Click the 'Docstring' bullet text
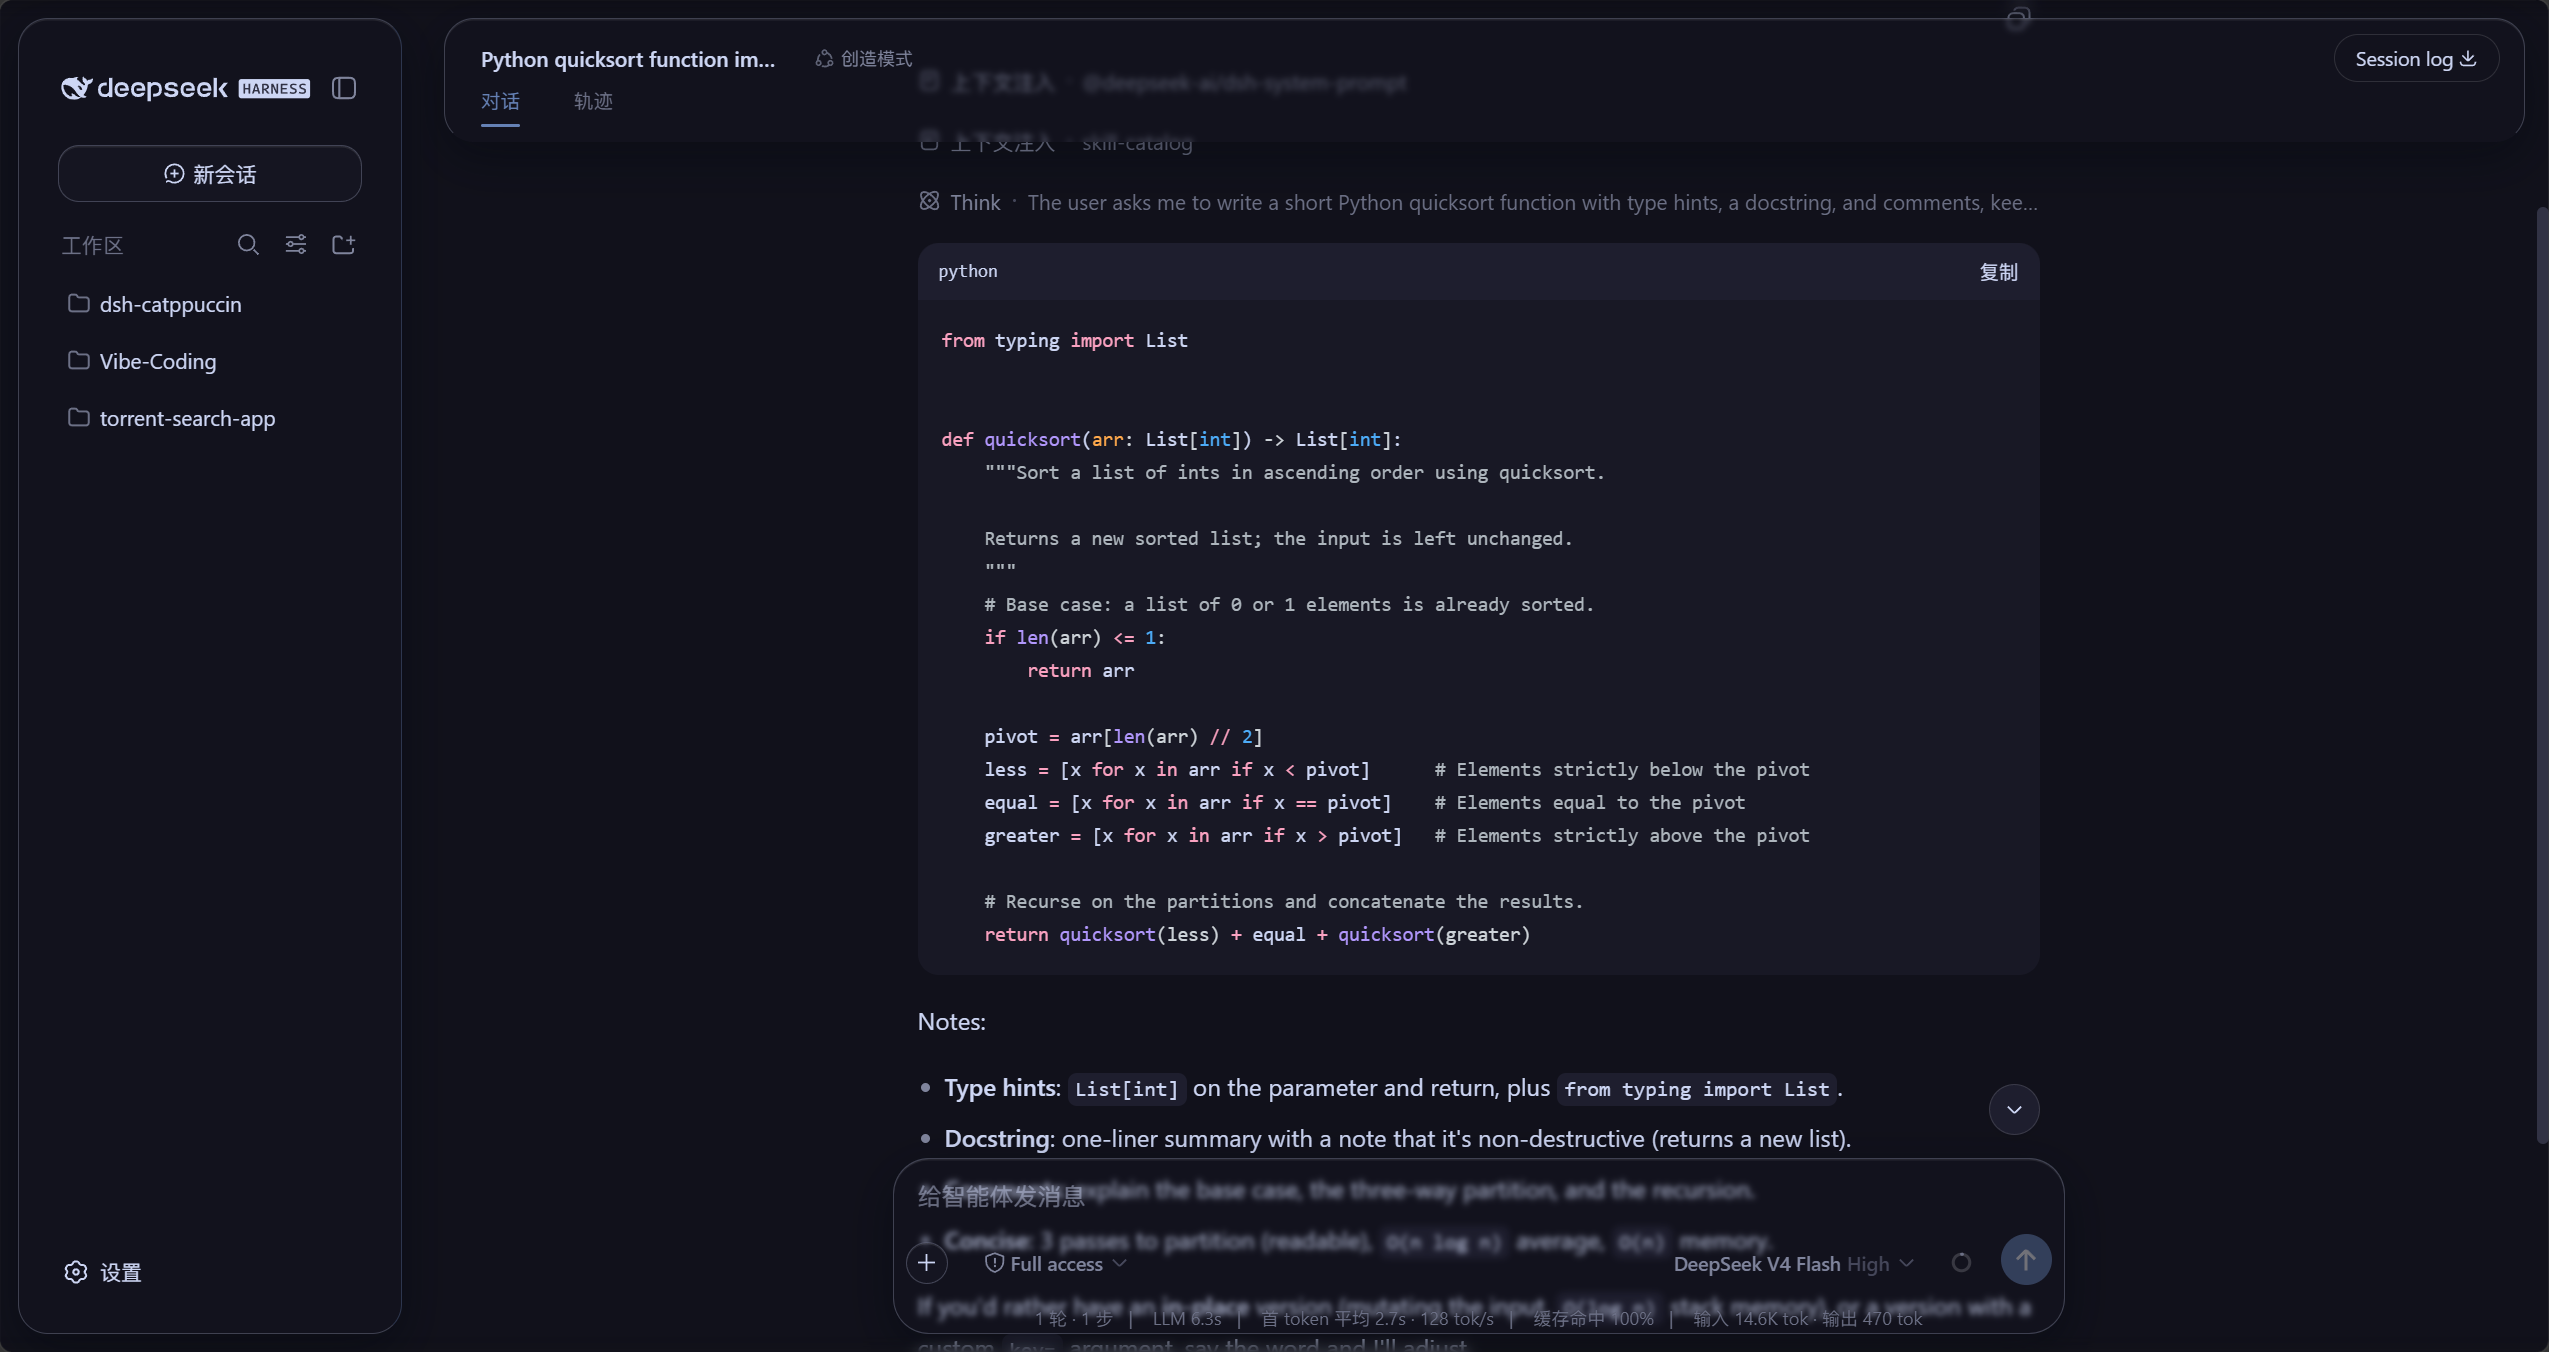This screenshot has height=1352, width=2549. 1397,1139
